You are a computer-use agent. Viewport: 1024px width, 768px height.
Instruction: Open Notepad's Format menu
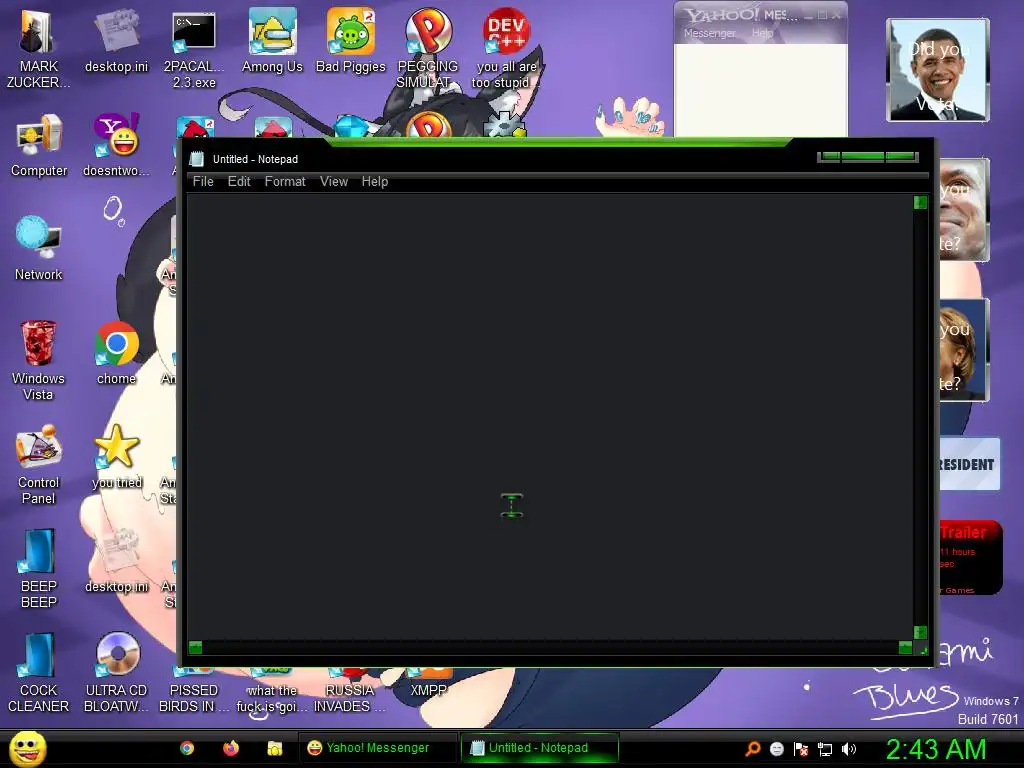click(x=285, y=182)
